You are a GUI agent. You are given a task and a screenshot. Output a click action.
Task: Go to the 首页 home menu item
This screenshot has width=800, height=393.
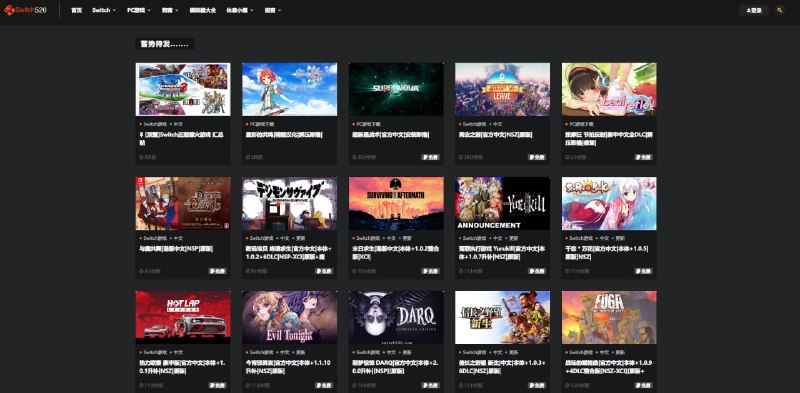(x=77, y=10)
